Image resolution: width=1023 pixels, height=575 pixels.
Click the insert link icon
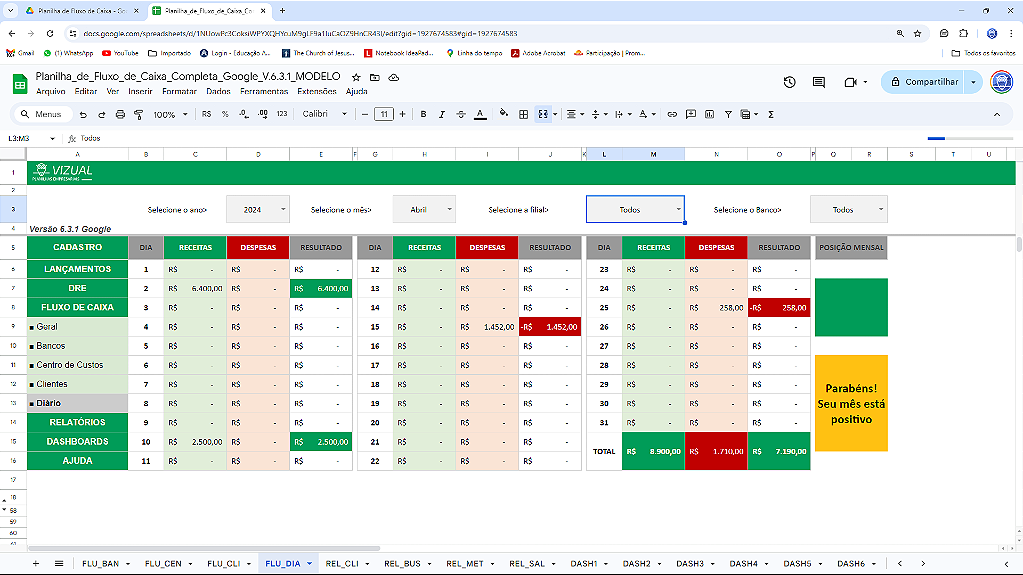pos(672,114)
